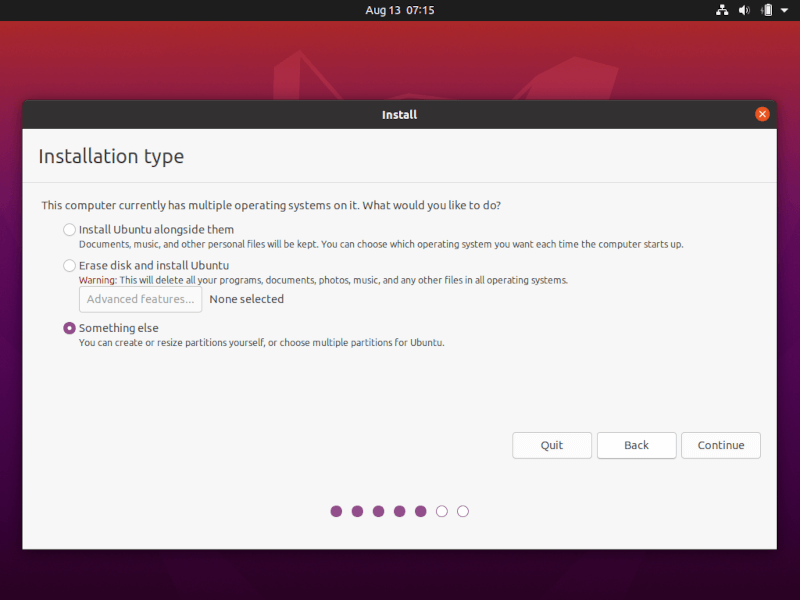Click the last empty progress dot
800x600 pixels.
[x=463, y=511]
